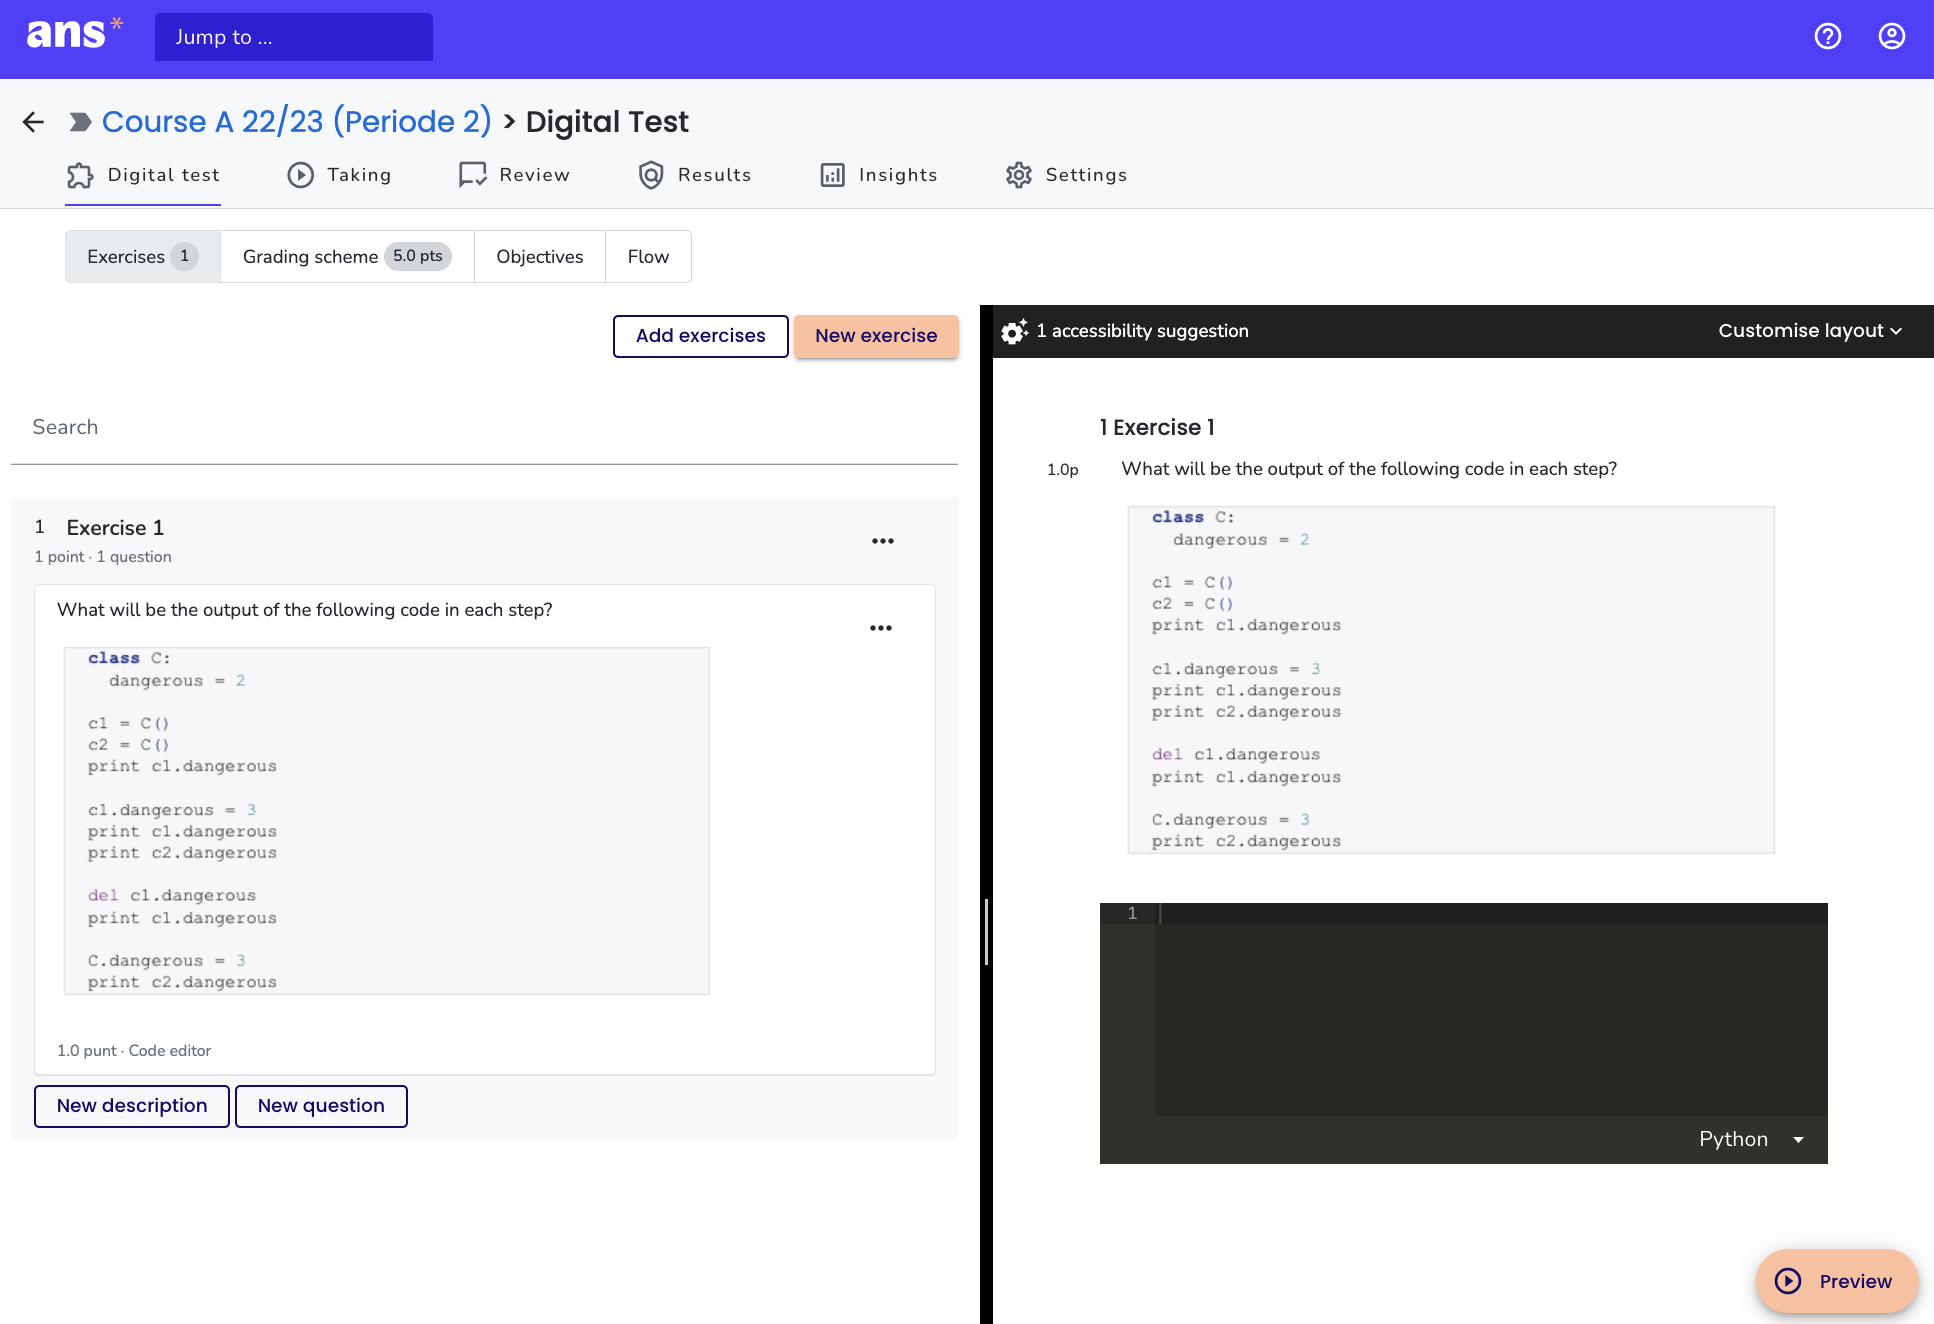
Task: Click the Digital Test breadcrumb title
Action: 607,122
